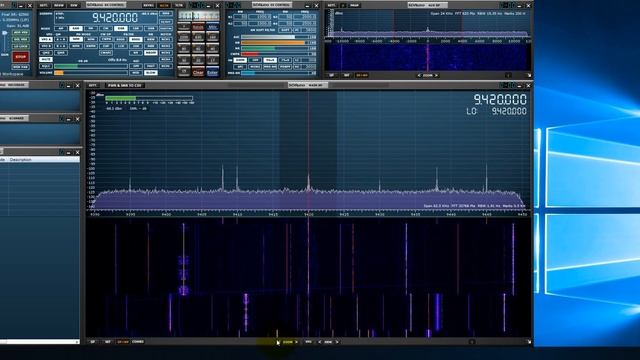Click the SQLC squelch button
The width and height of the screenshot is (640, 360).
click(46, 66)
